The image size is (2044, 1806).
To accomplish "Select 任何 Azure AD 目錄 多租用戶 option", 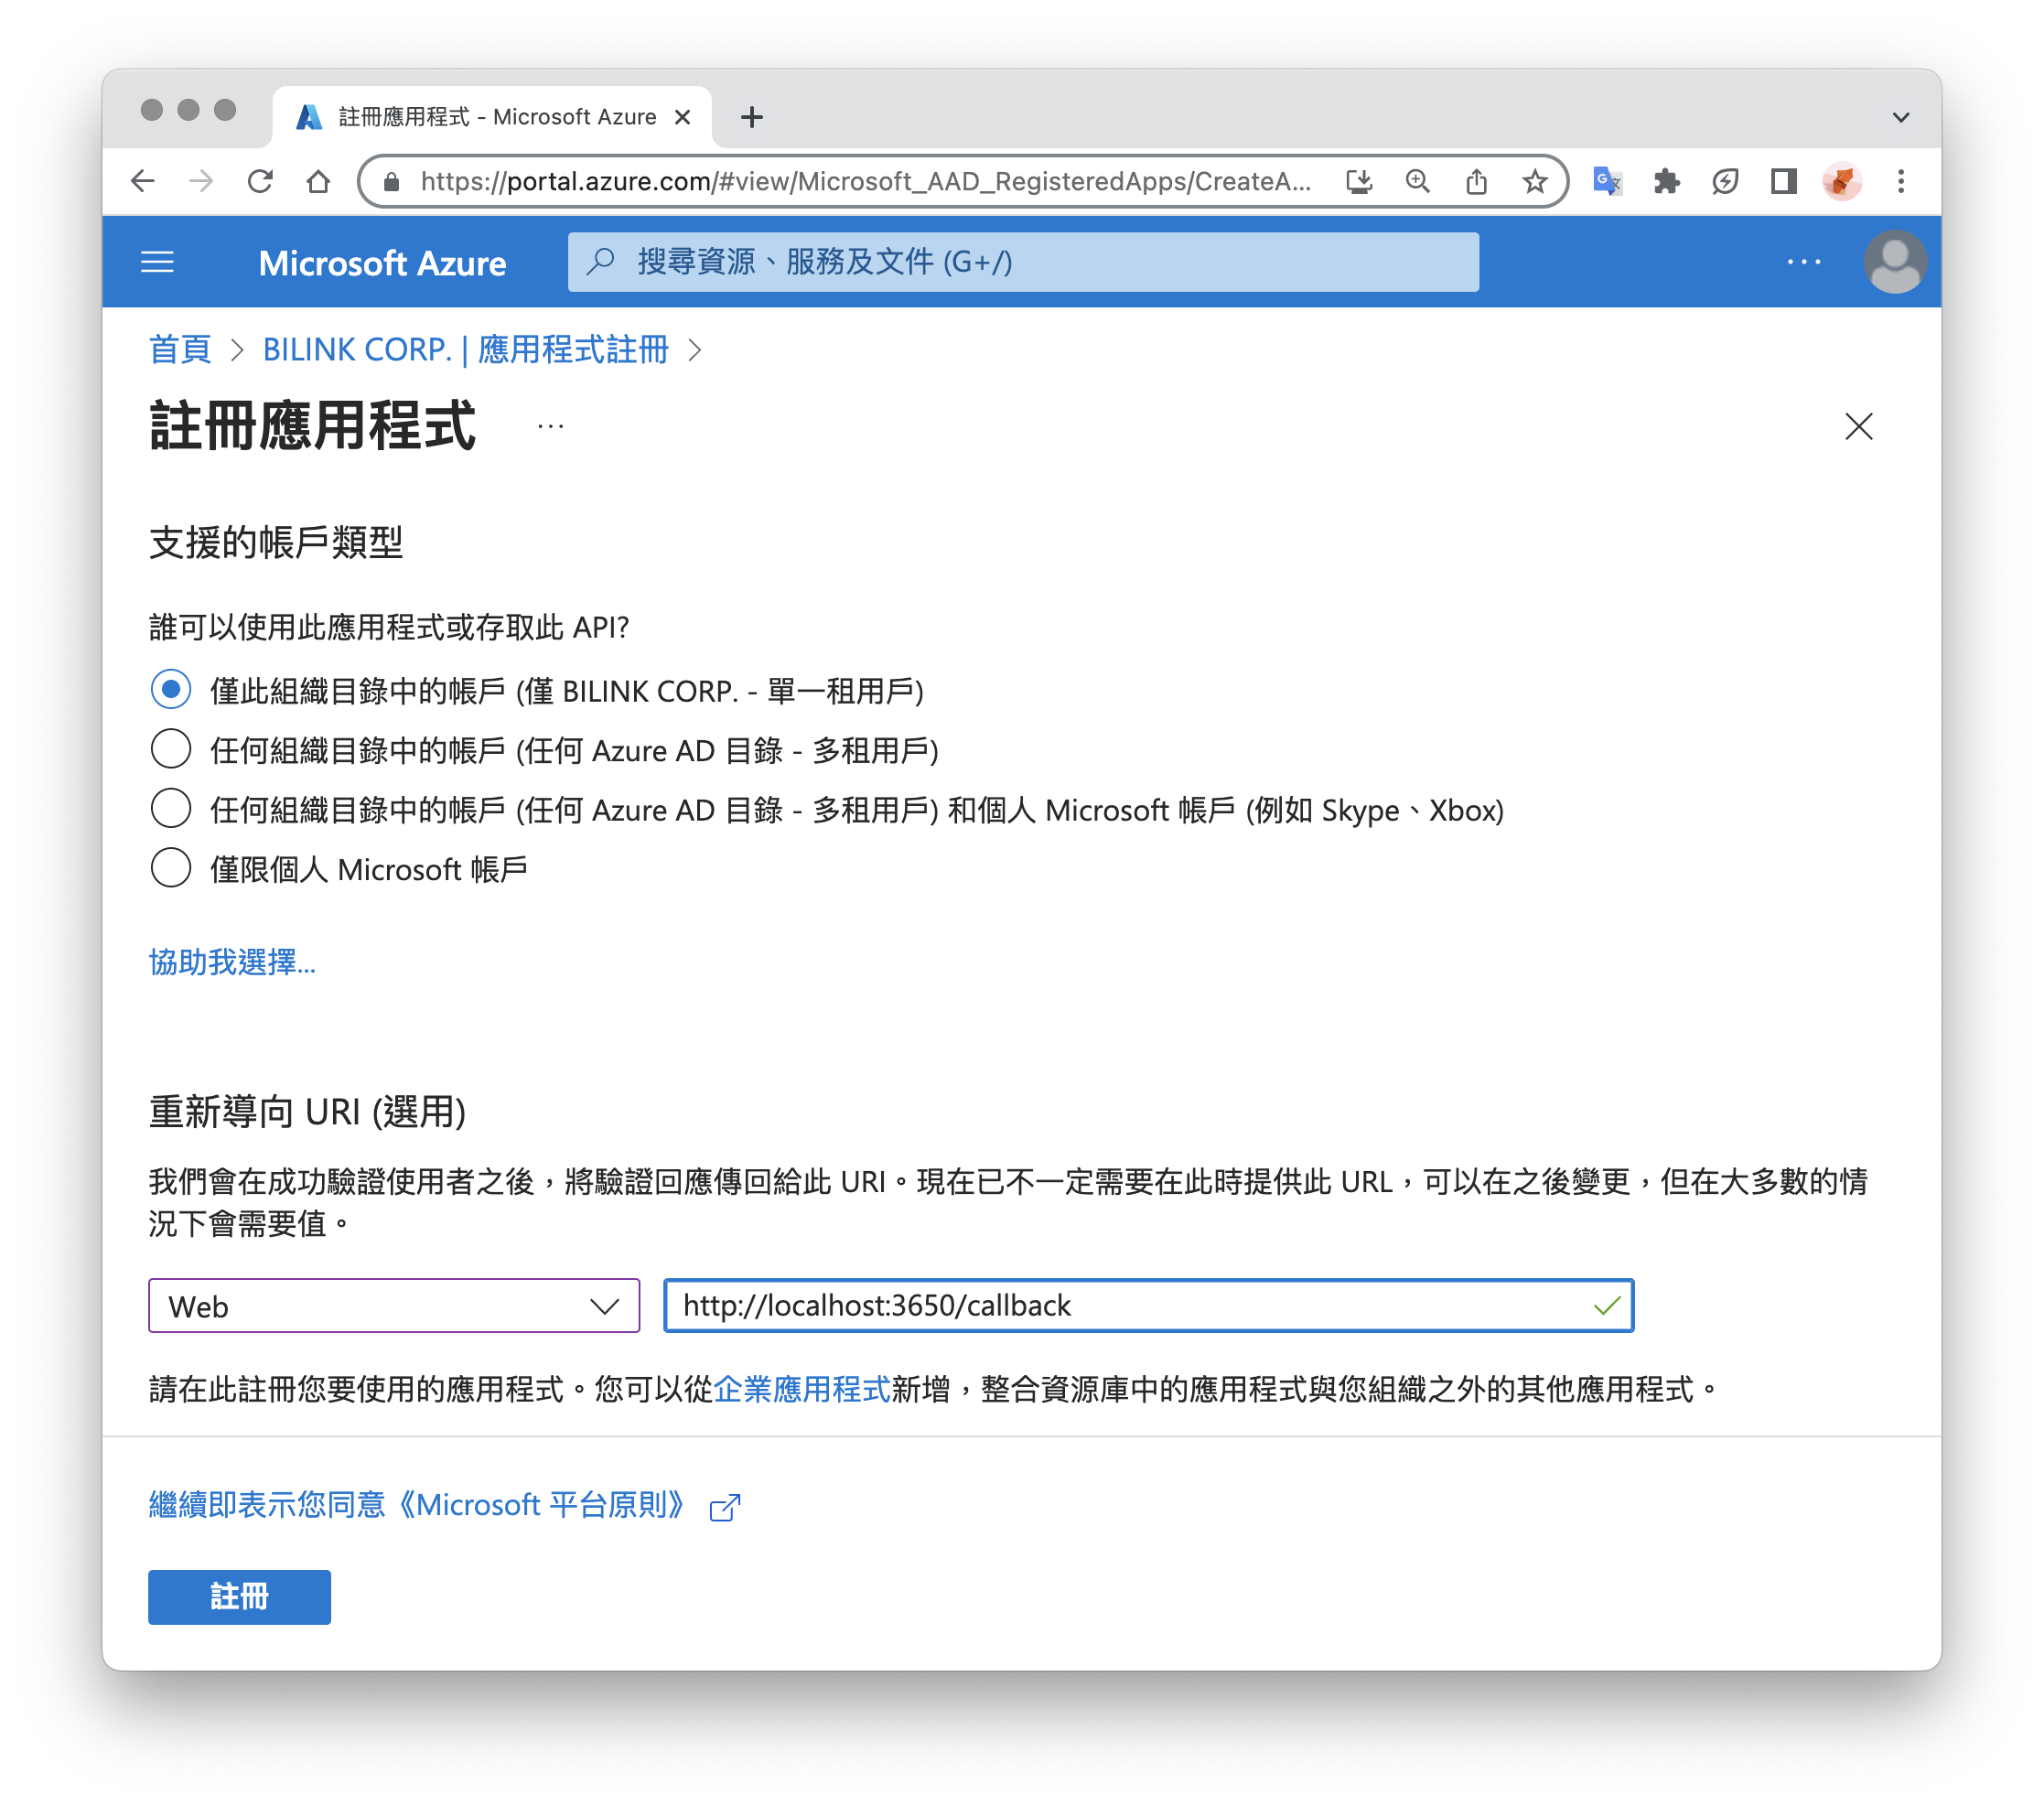I will coord(171,749).
